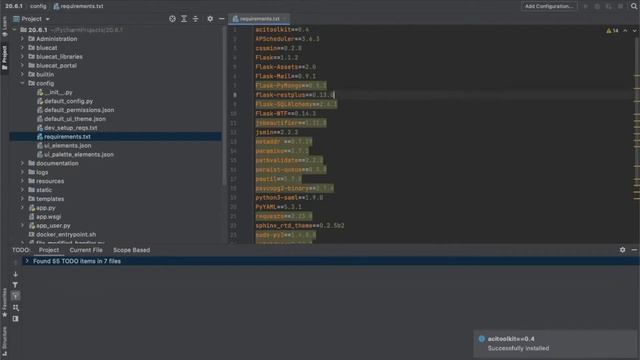Expand the bluecat_libraries folder arrow
640x360 pixels.
coord(22,56)
